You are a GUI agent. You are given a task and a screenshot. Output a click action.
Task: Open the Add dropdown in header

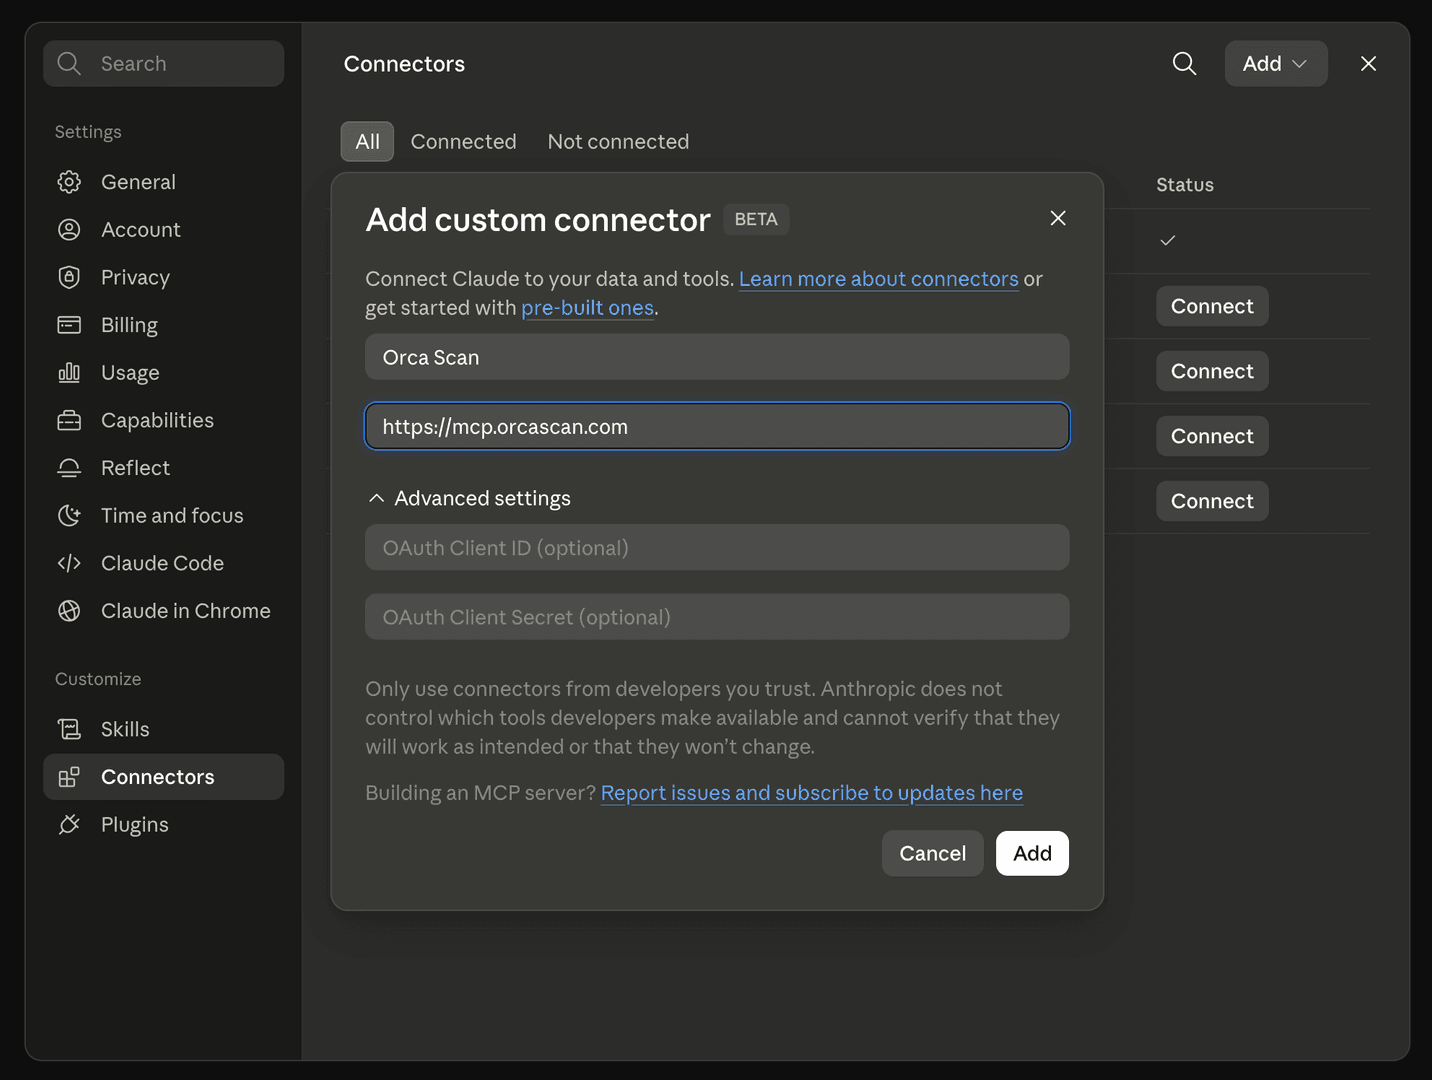(1276, 64)
